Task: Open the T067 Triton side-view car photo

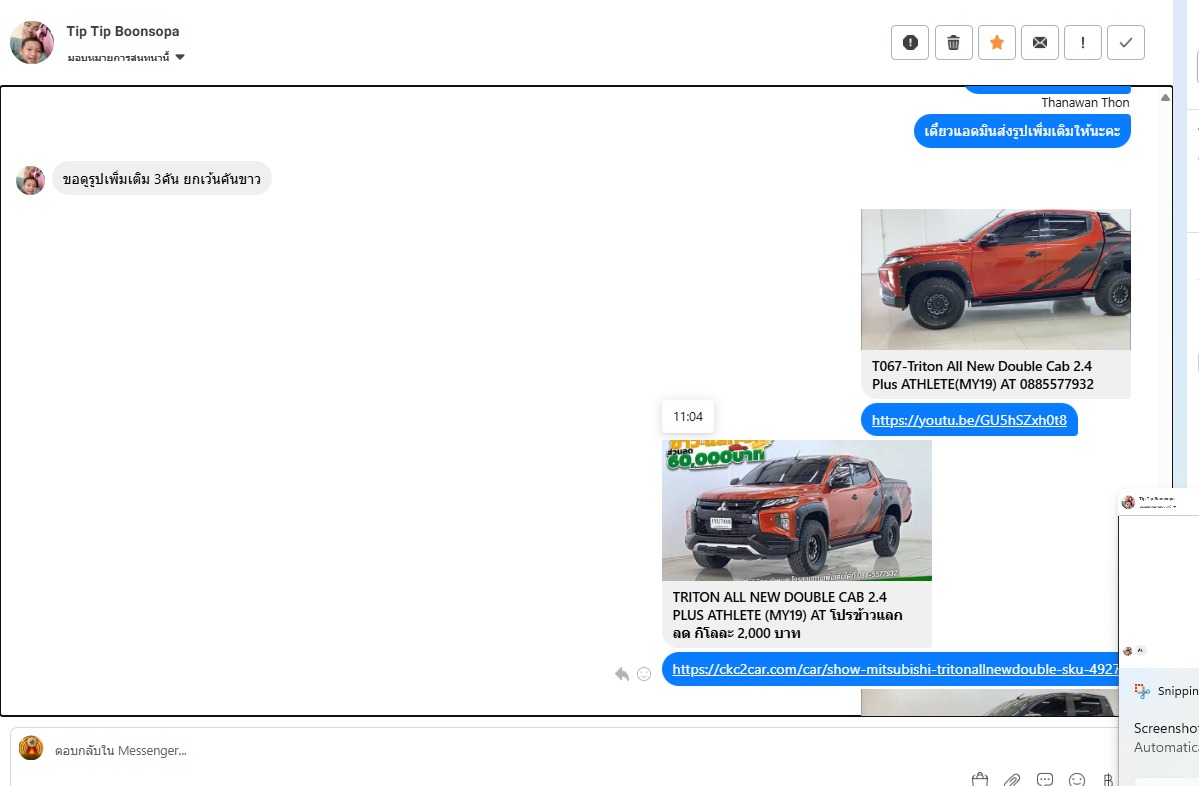Action: coord(995,279)
